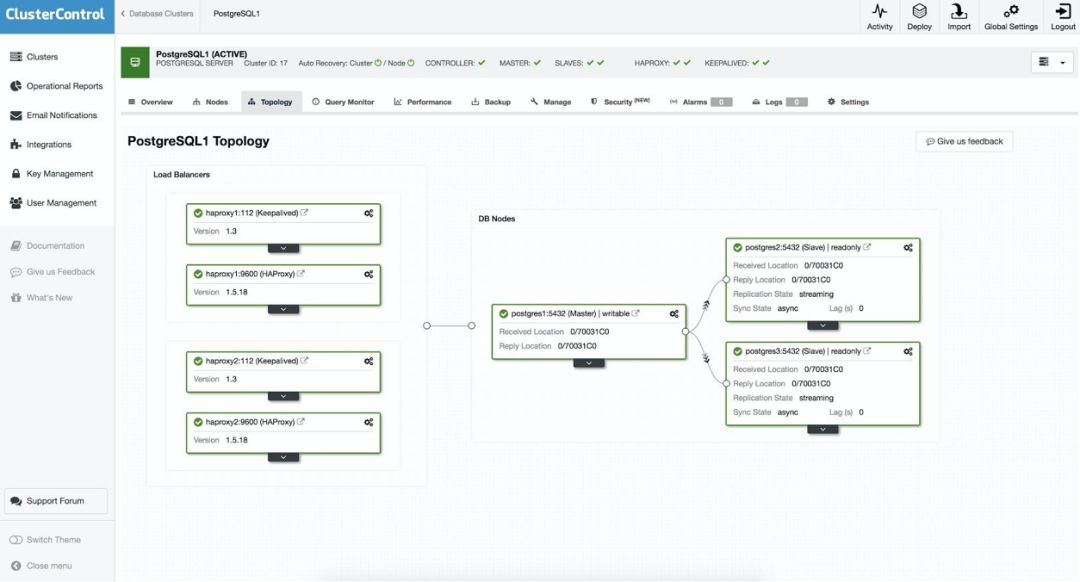Click the postgres2 Slave green status check

[738, 247]
